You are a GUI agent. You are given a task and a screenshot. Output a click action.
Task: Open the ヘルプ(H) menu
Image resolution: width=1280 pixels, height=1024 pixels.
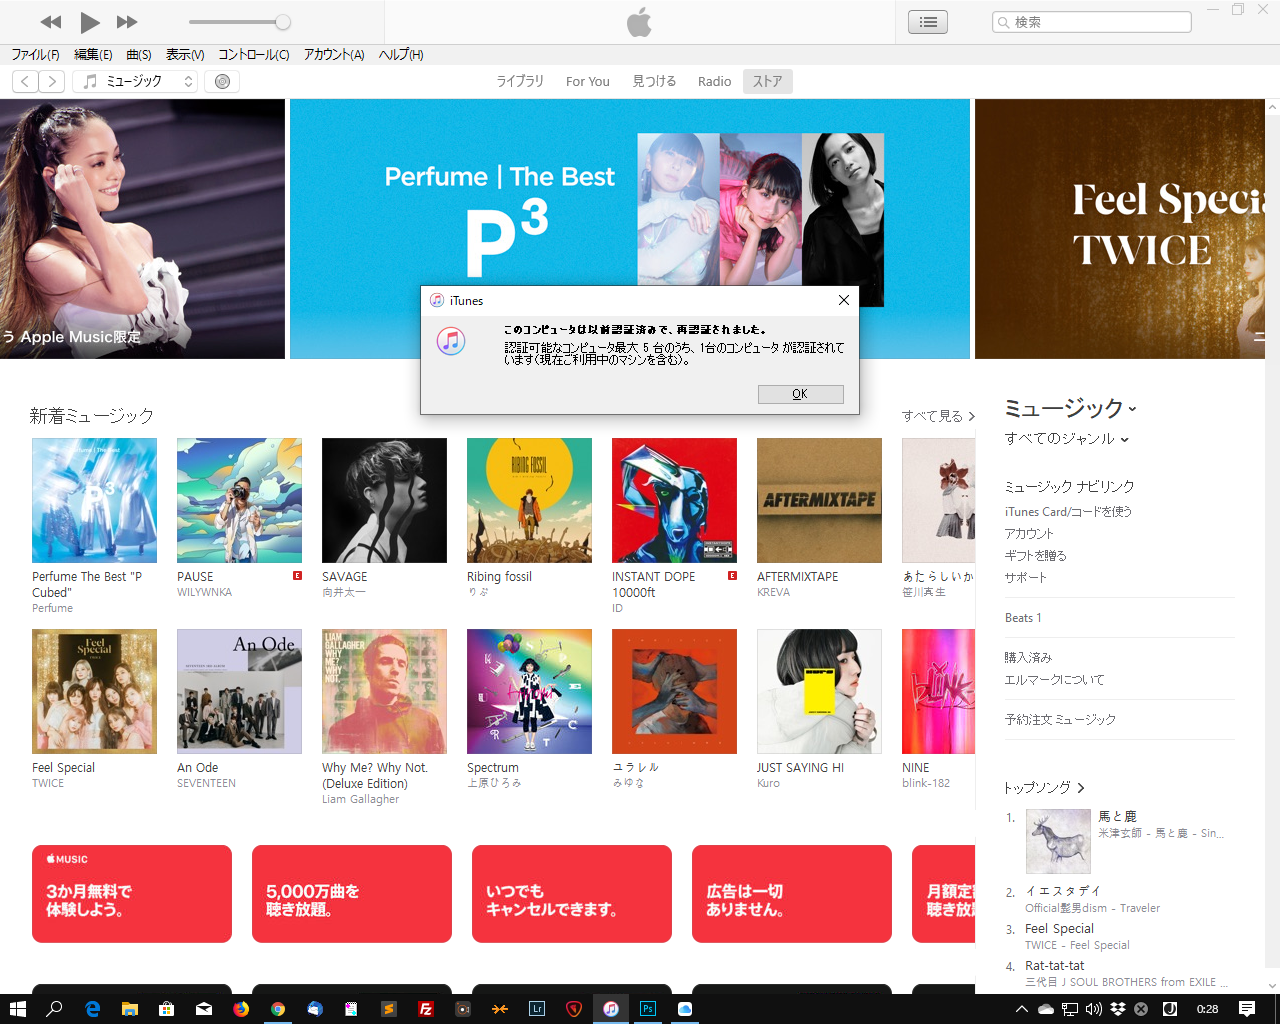(401, 55)
